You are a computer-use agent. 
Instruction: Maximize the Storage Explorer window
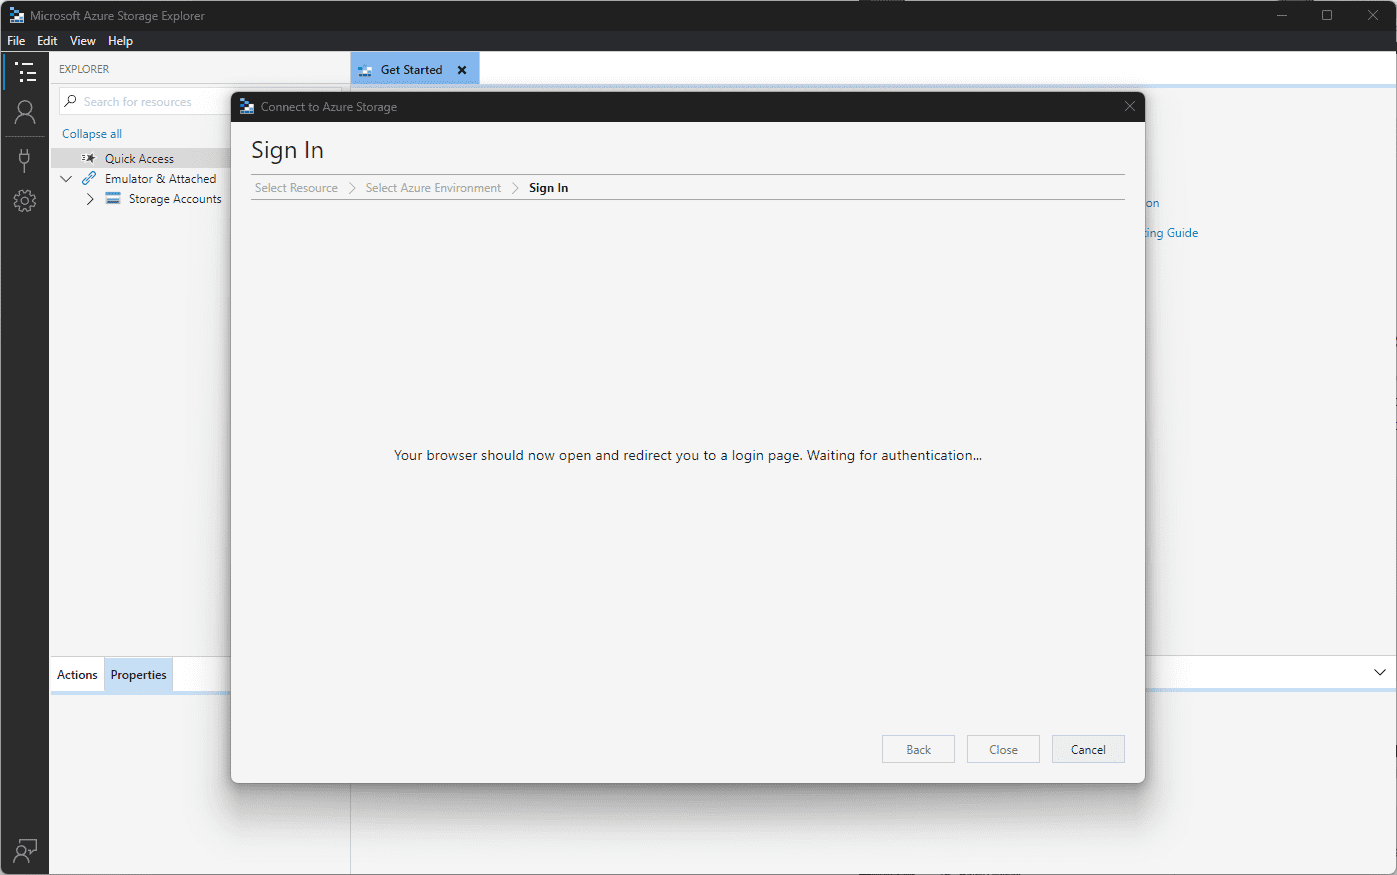(x=1327, y=15)
